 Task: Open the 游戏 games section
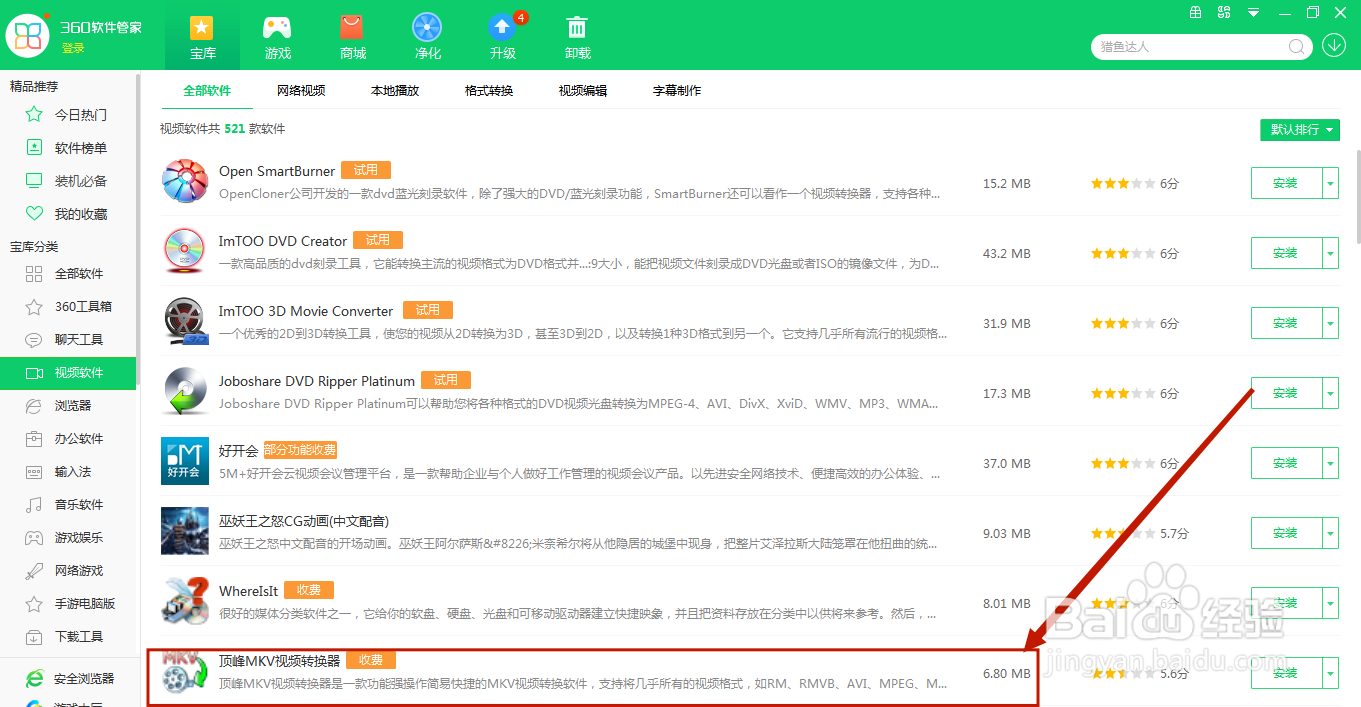(277, 36)
